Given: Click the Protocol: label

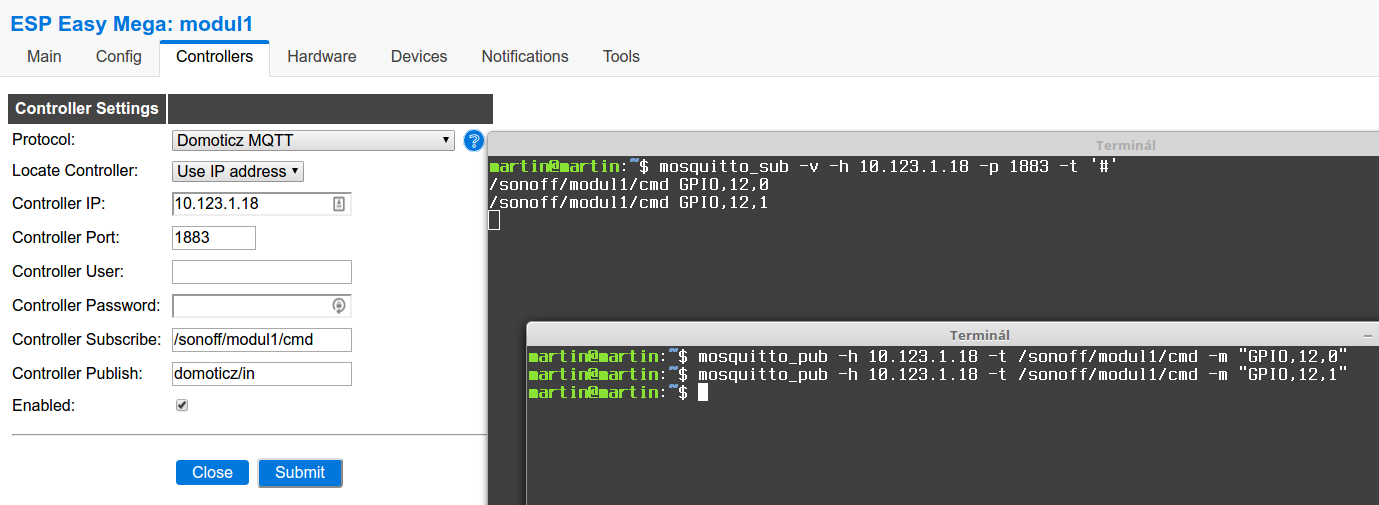Looking at the screenshot, I should coord(44,140).
